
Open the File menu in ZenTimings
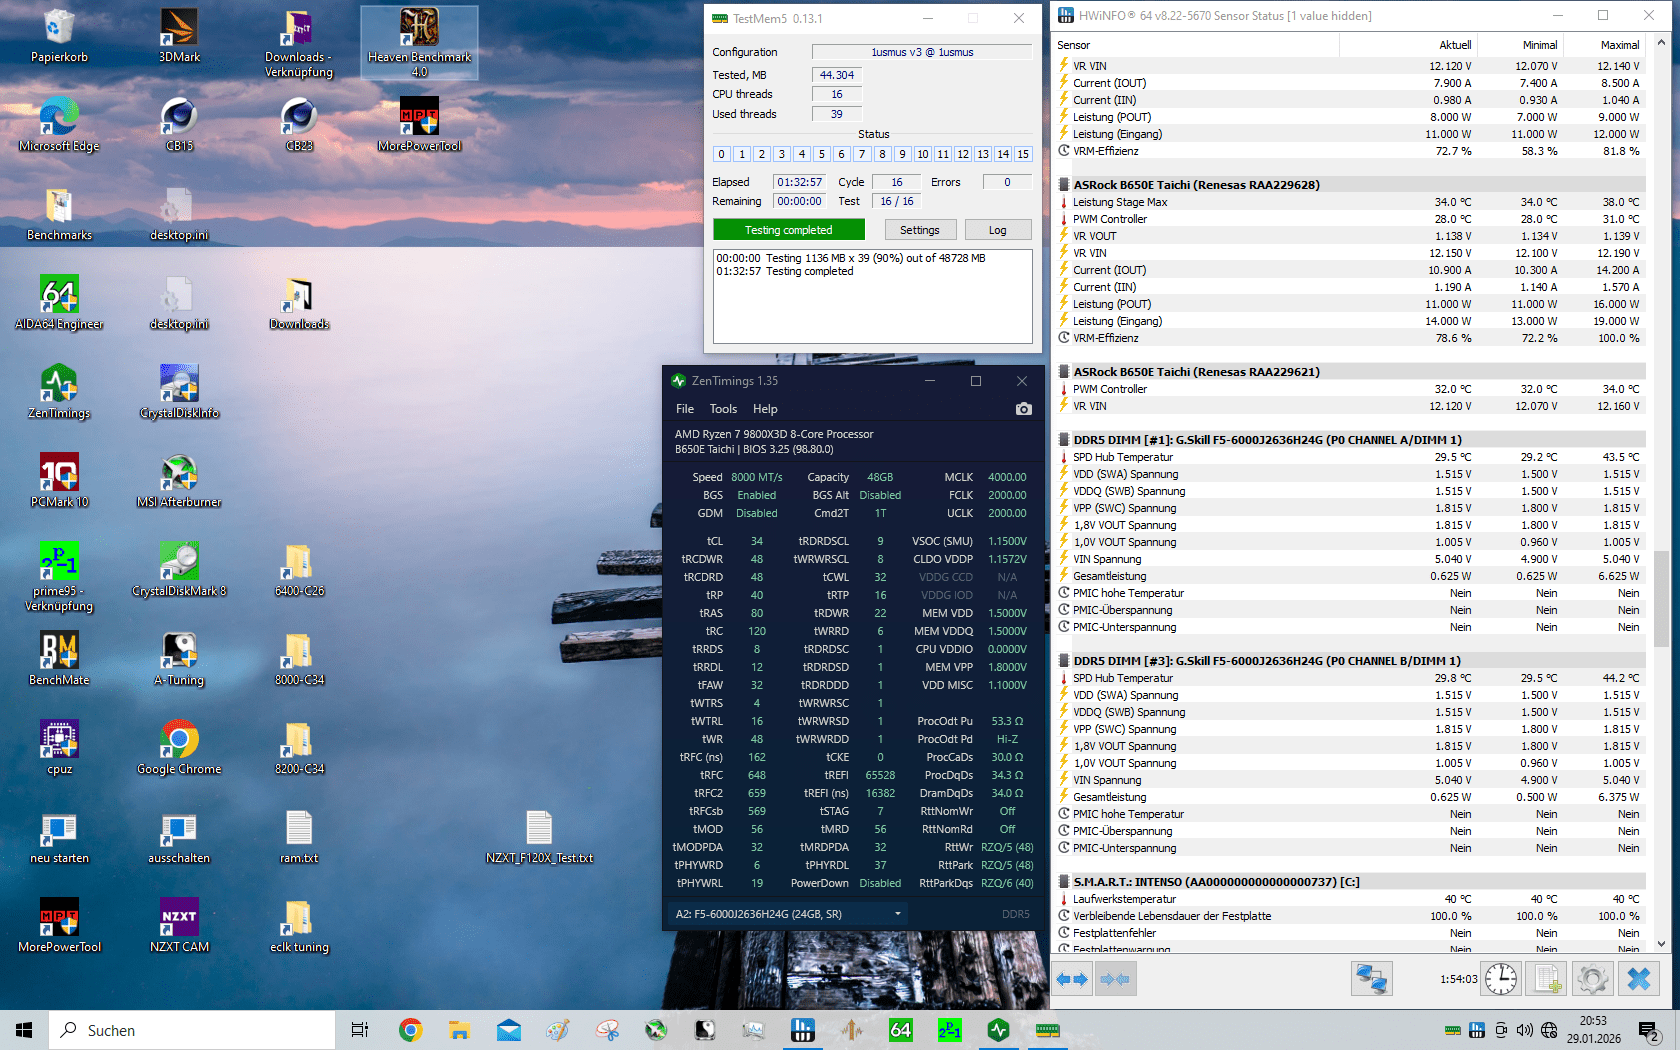685,409
